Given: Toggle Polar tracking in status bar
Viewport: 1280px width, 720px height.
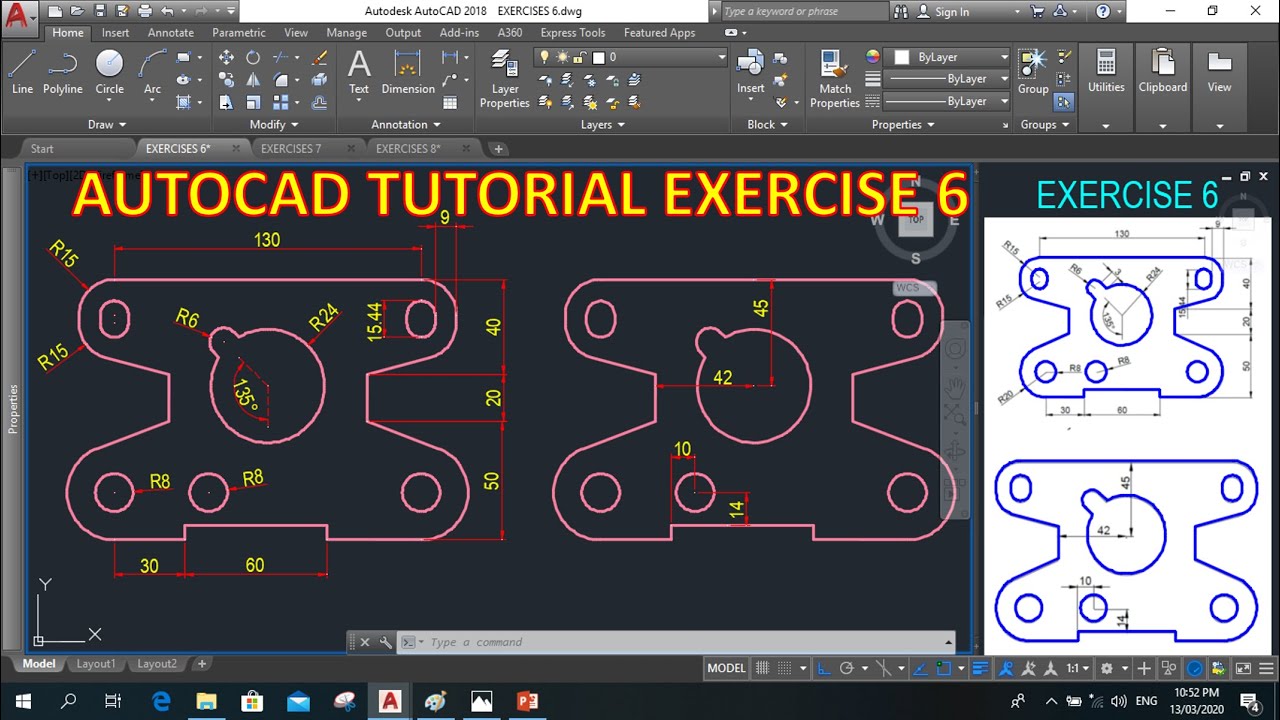Looking at the screenshot, I should 846,668.
